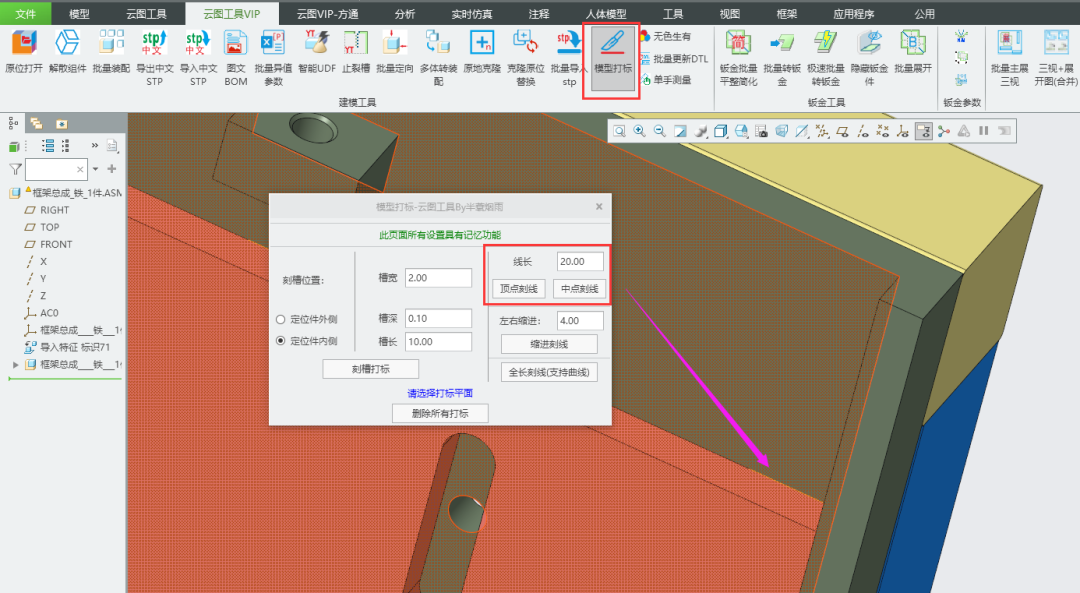Click the model tree filter funnel icon
Viewport: 1080px width, 593px height.
(x=14, y=169)
